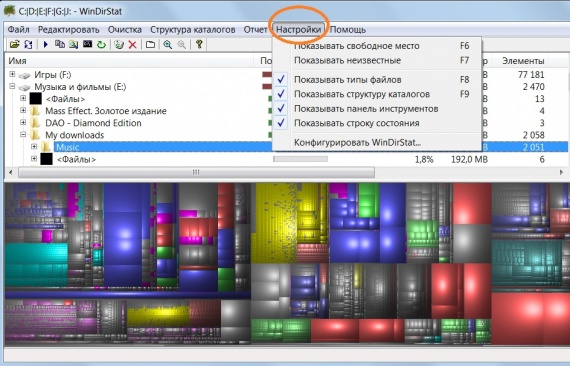
Task: Click the help key icon in toolbar
Action: tap(199, 44)
